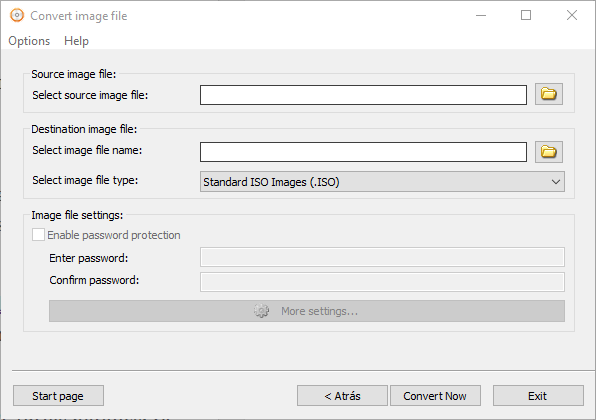Open the More settings gear button
The width and height of the screenshot is (596, 420).
click(307, 311)
